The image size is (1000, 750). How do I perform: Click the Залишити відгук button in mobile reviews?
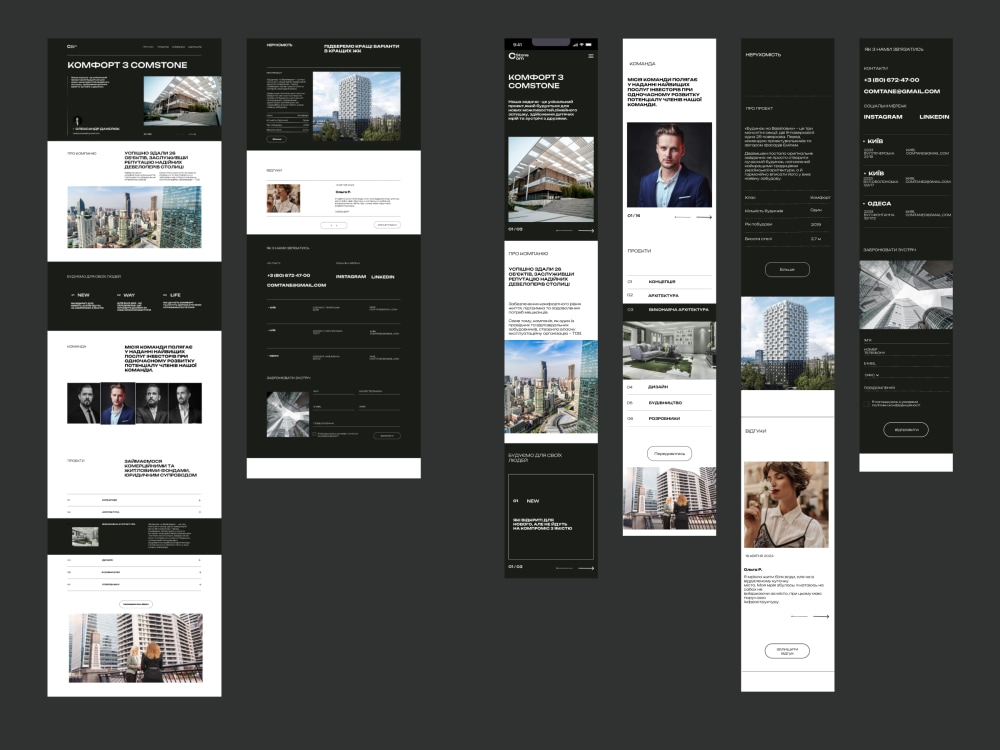pyautogui.click(x=787, y=651)
